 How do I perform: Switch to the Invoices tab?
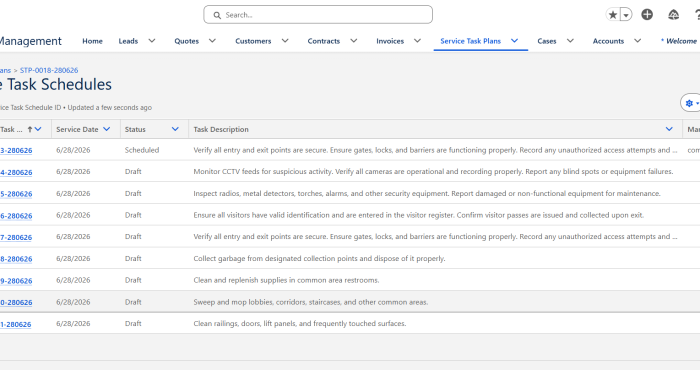390,41
